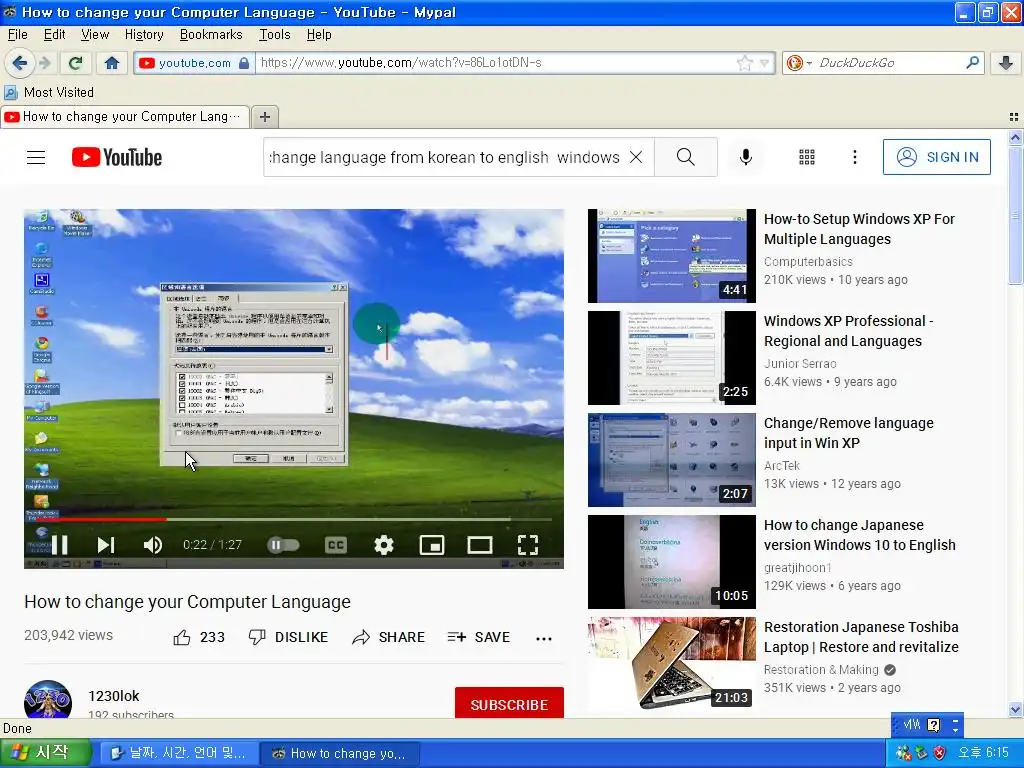Open How-to Setup Windows XP thumbnail
This screenshot has width=1024, height=768.
[x=671, y=256]
